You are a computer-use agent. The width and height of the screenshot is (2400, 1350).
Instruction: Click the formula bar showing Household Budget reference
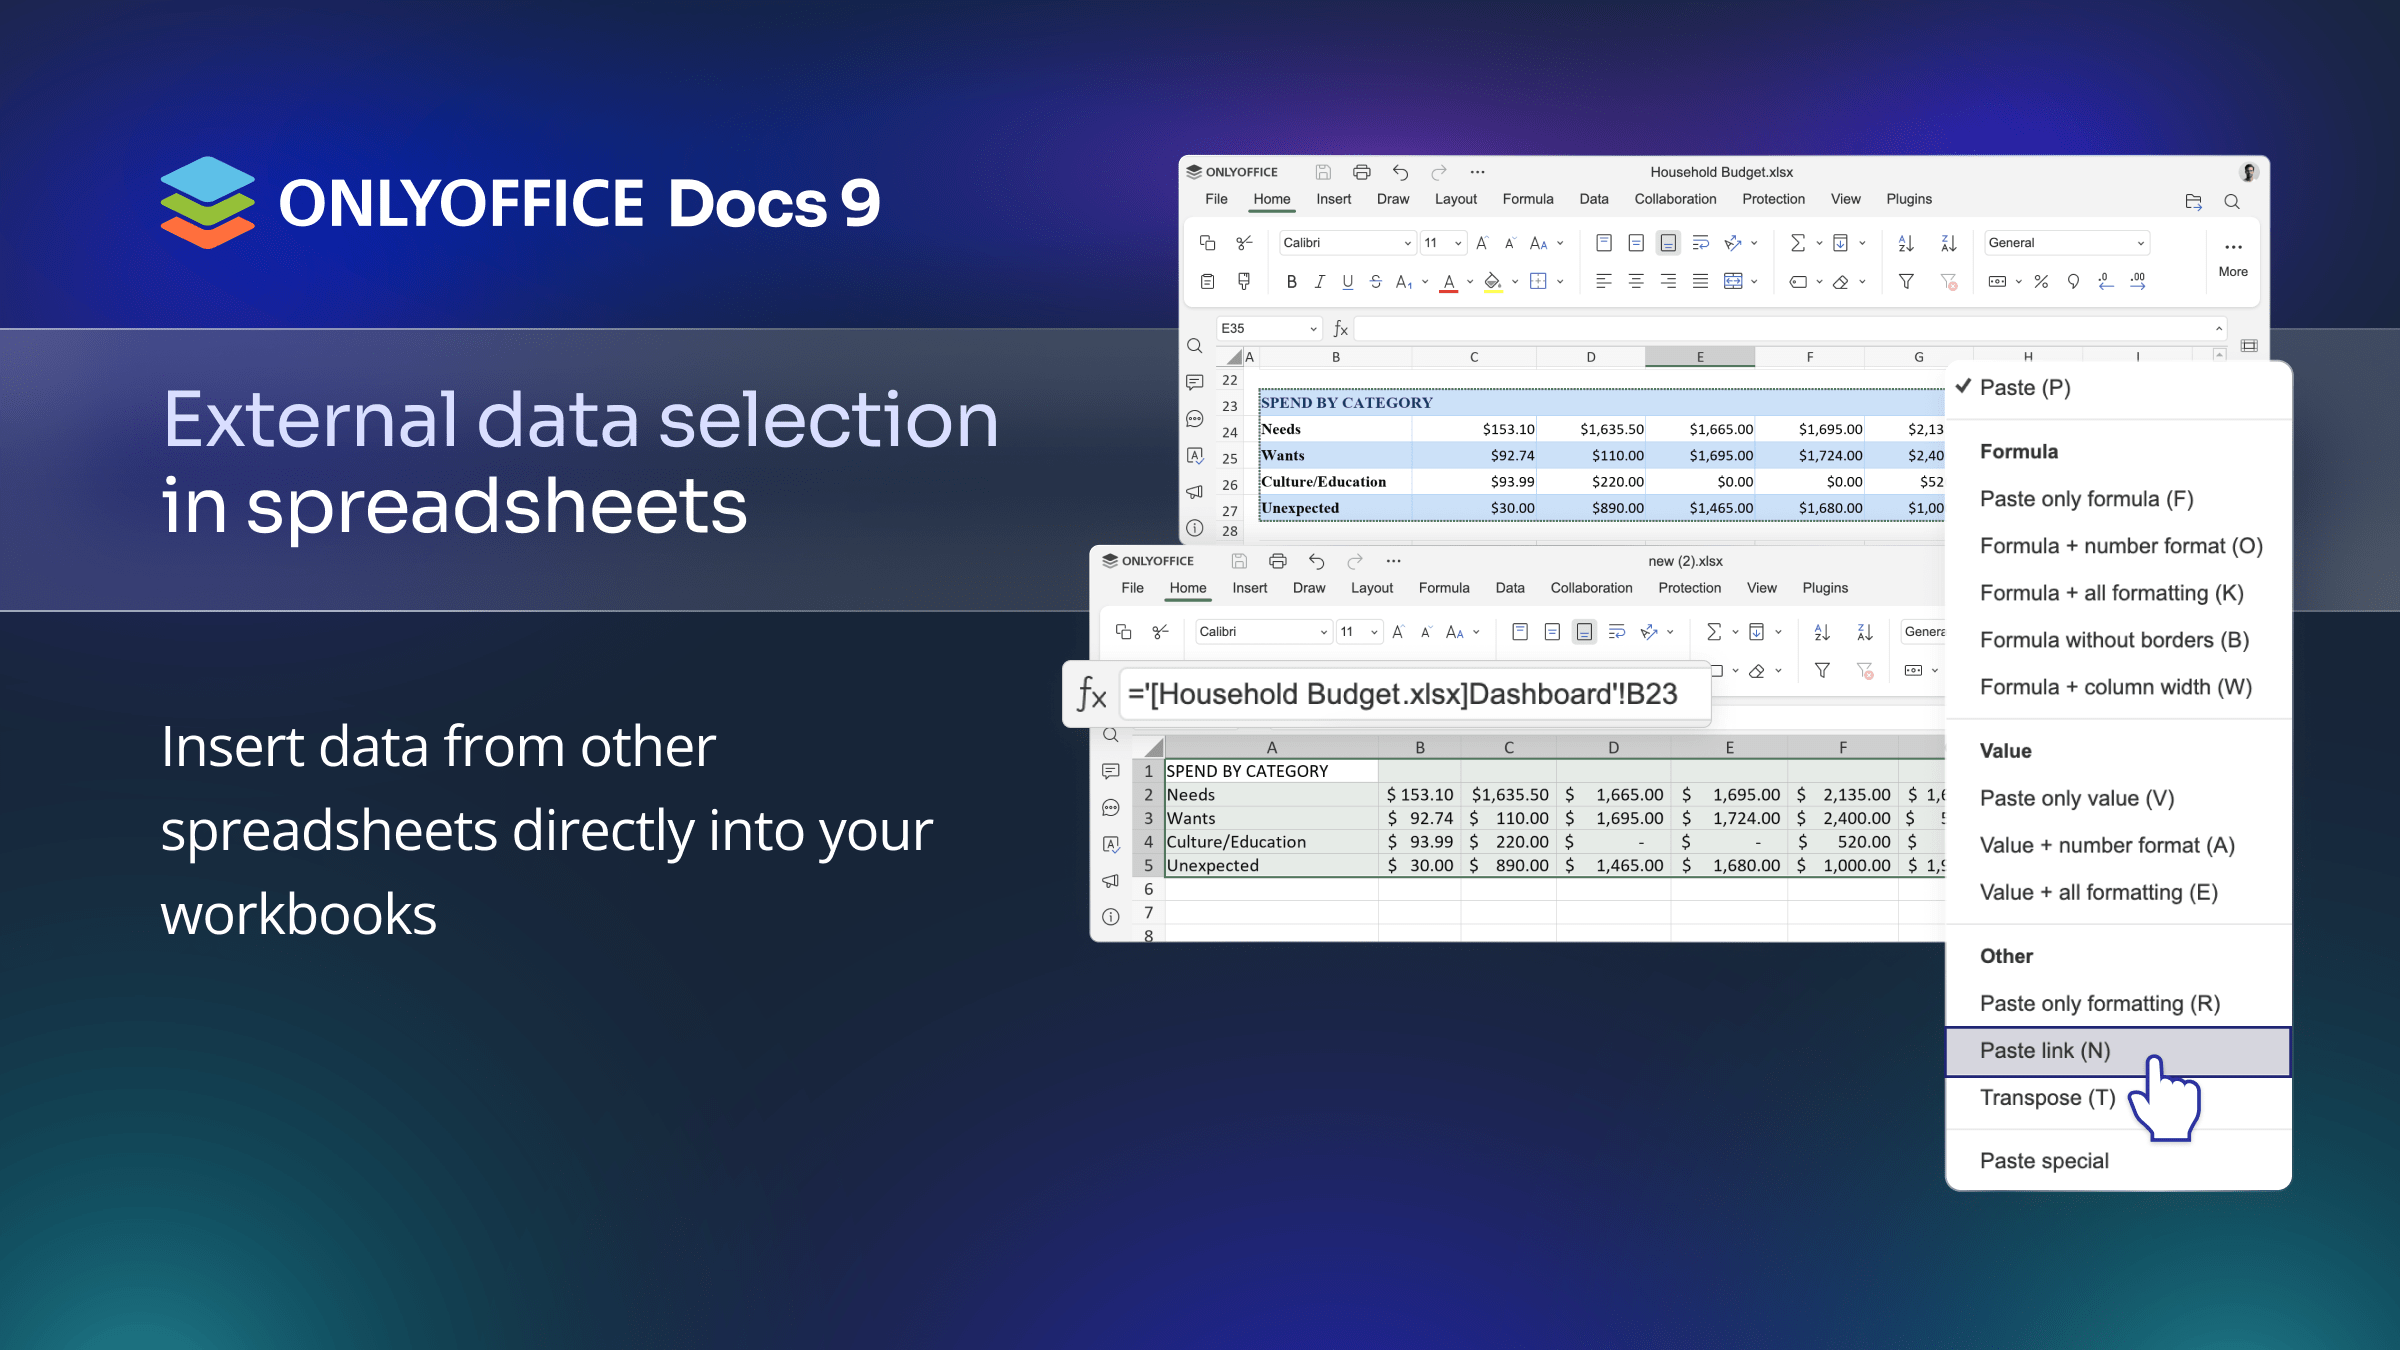point(1402,694)
